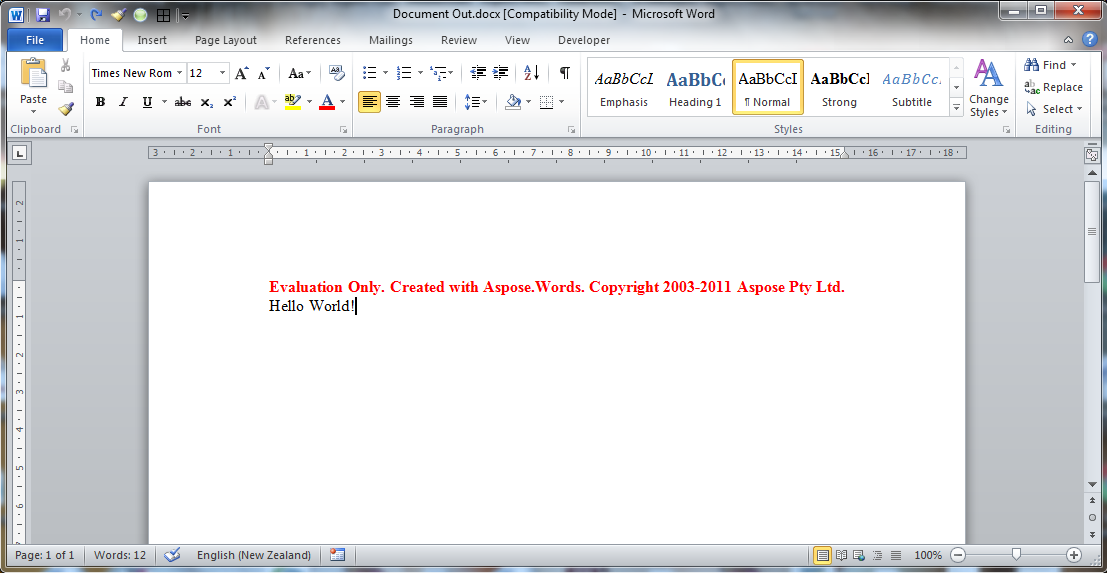Expand the Numbering list dropdown arrow
Screen dimensions: 1107x573
point(421,73)
